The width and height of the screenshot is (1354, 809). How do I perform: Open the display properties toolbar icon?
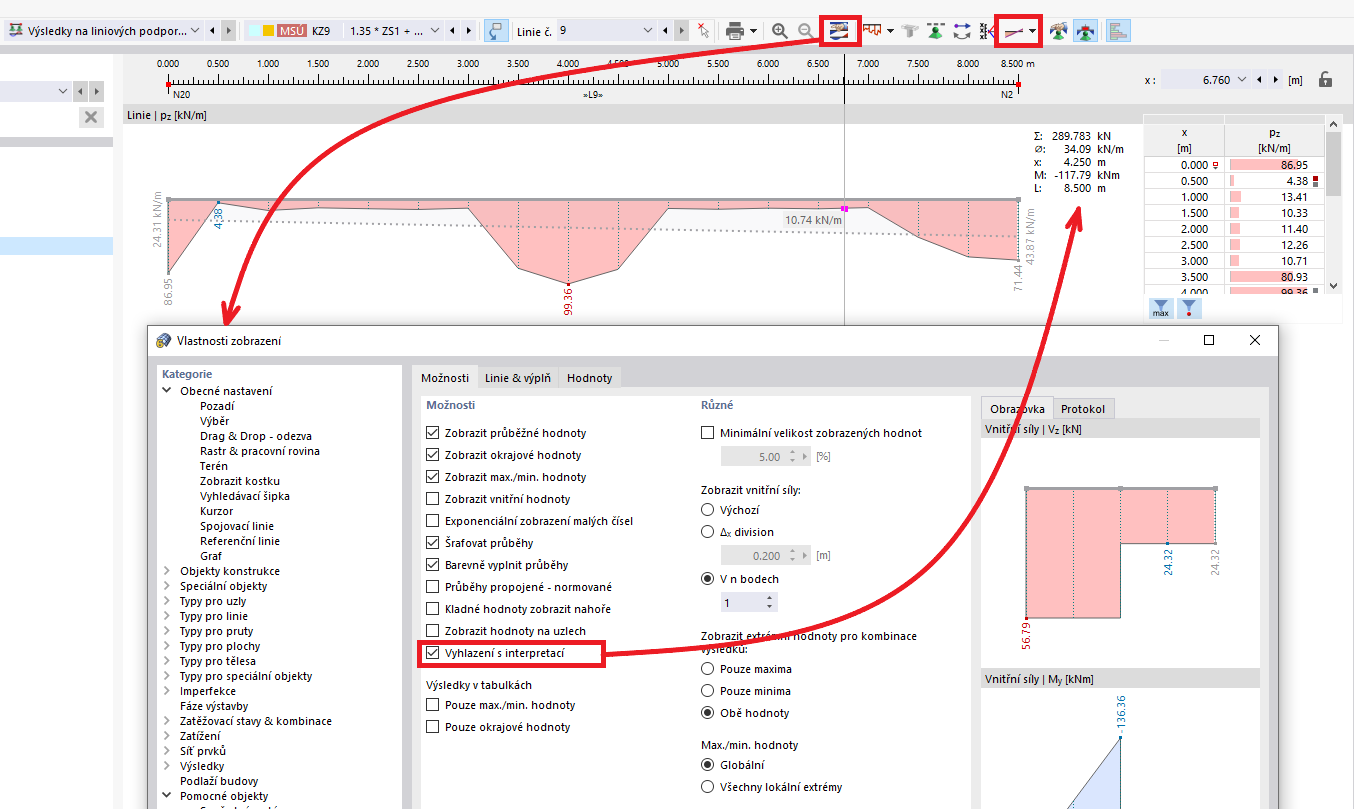[840, 31]
